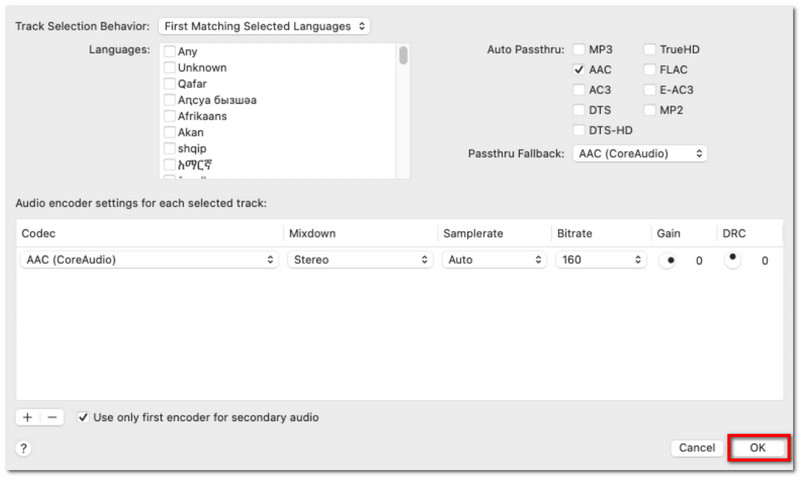
Task: Click the Cancel button
Action: (x=696, y=448)
